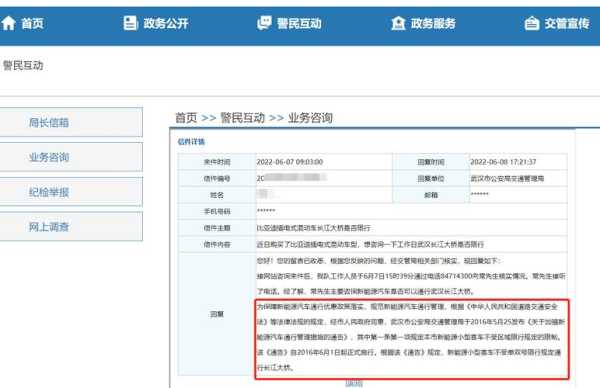
Task: Click 业务咨询 in the breadcrumb
Action: (x=310, y=117)
